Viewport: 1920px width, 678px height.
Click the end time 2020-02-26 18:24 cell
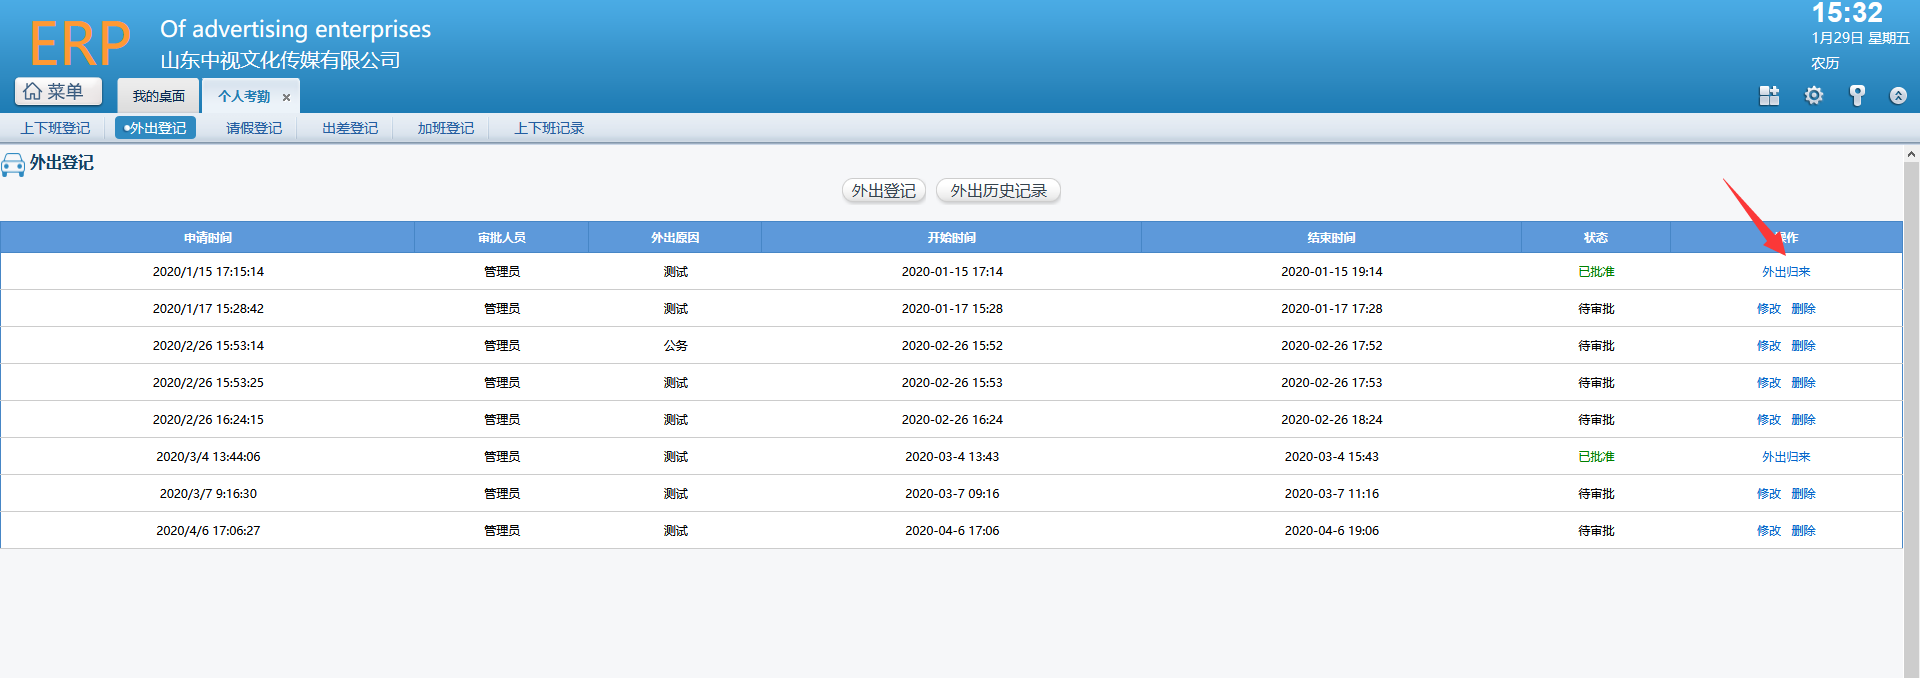click(1332, 420)
